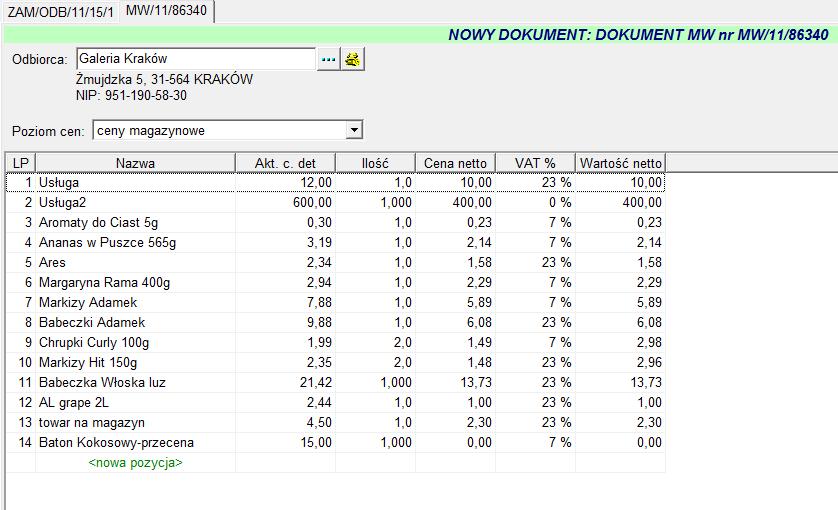The height and width of the screenshot is (510, 838).
Task: Click the 0 % VAT cell of Usługa2
Action: [x=536, y=203]
